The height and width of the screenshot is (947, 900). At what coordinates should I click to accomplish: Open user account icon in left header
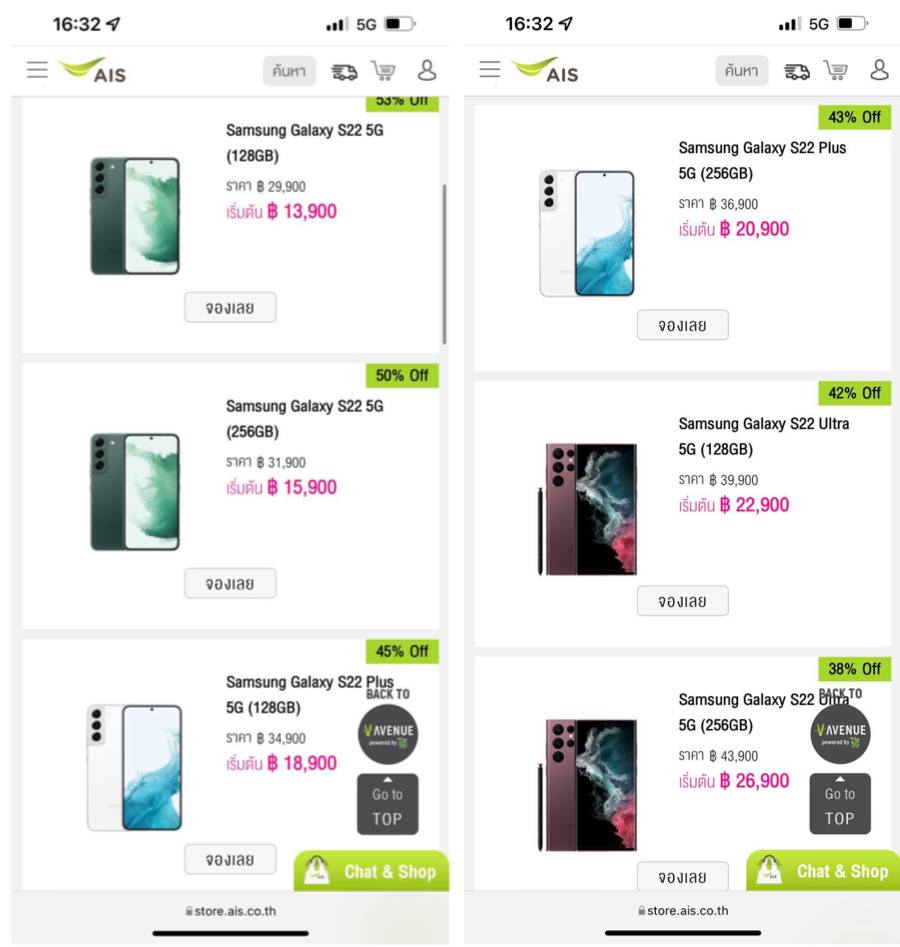[x=427, y=70]
